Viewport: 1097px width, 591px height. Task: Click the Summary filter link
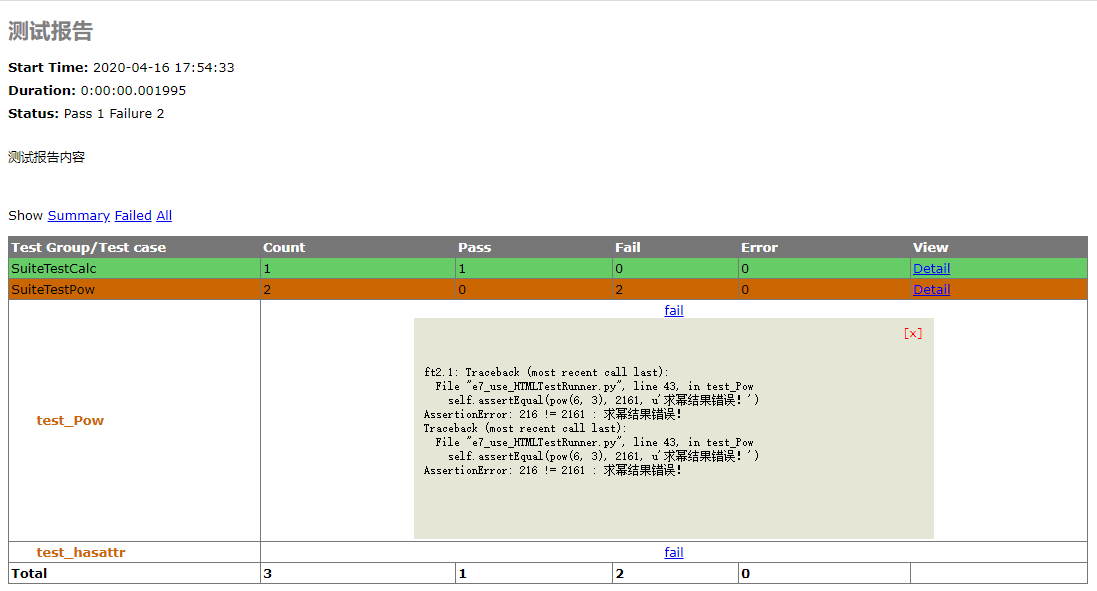78,215
